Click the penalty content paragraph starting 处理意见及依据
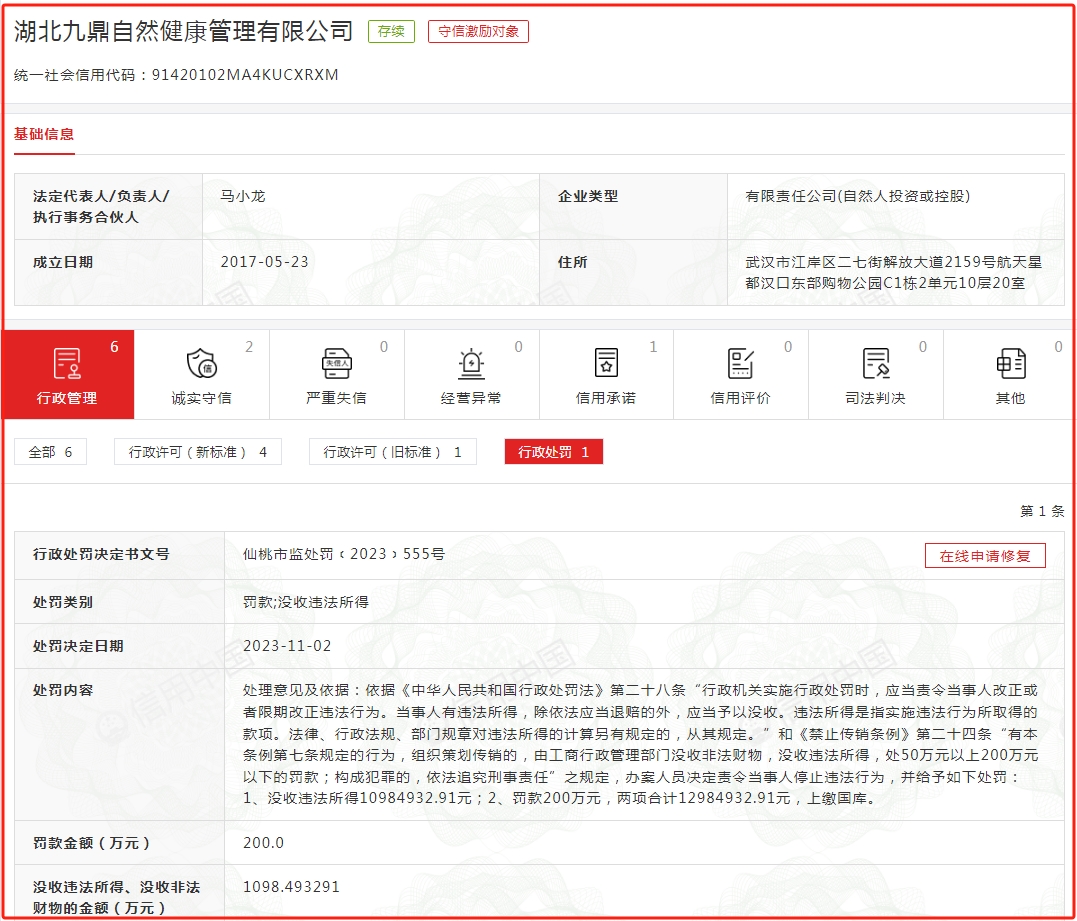 coord(640,744)
